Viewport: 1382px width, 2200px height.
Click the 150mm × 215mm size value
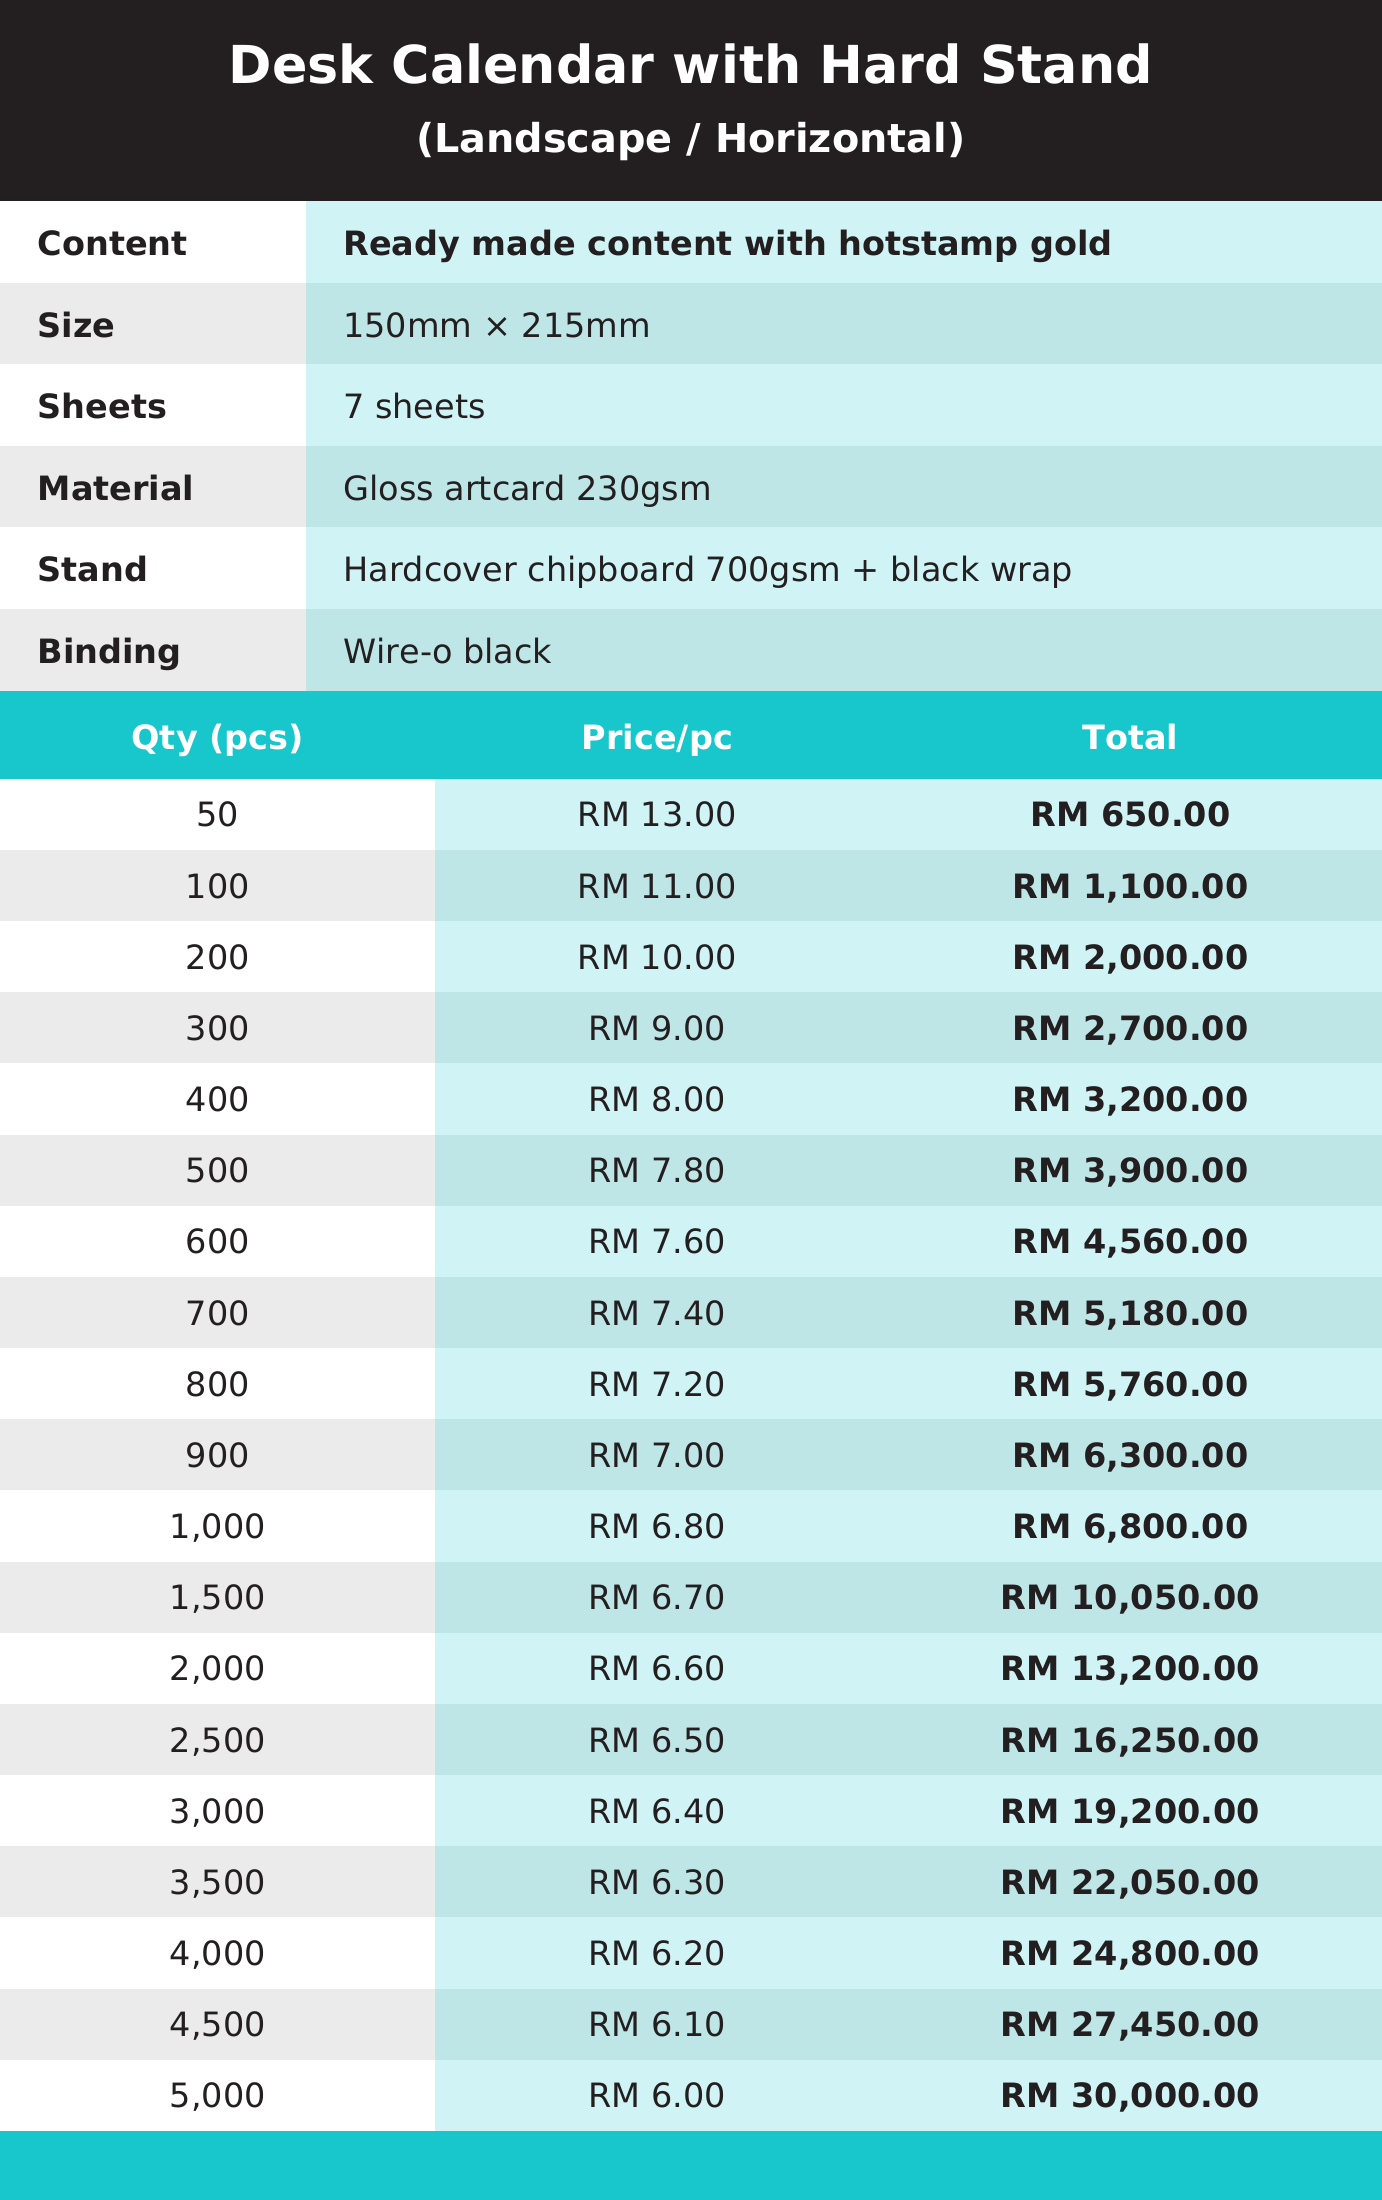tap(497, 325)
